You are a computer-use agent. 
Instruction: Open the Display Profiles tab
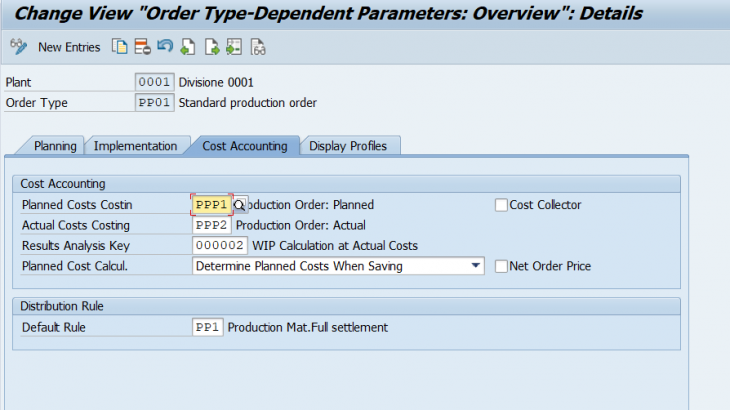tap(348, 146)
